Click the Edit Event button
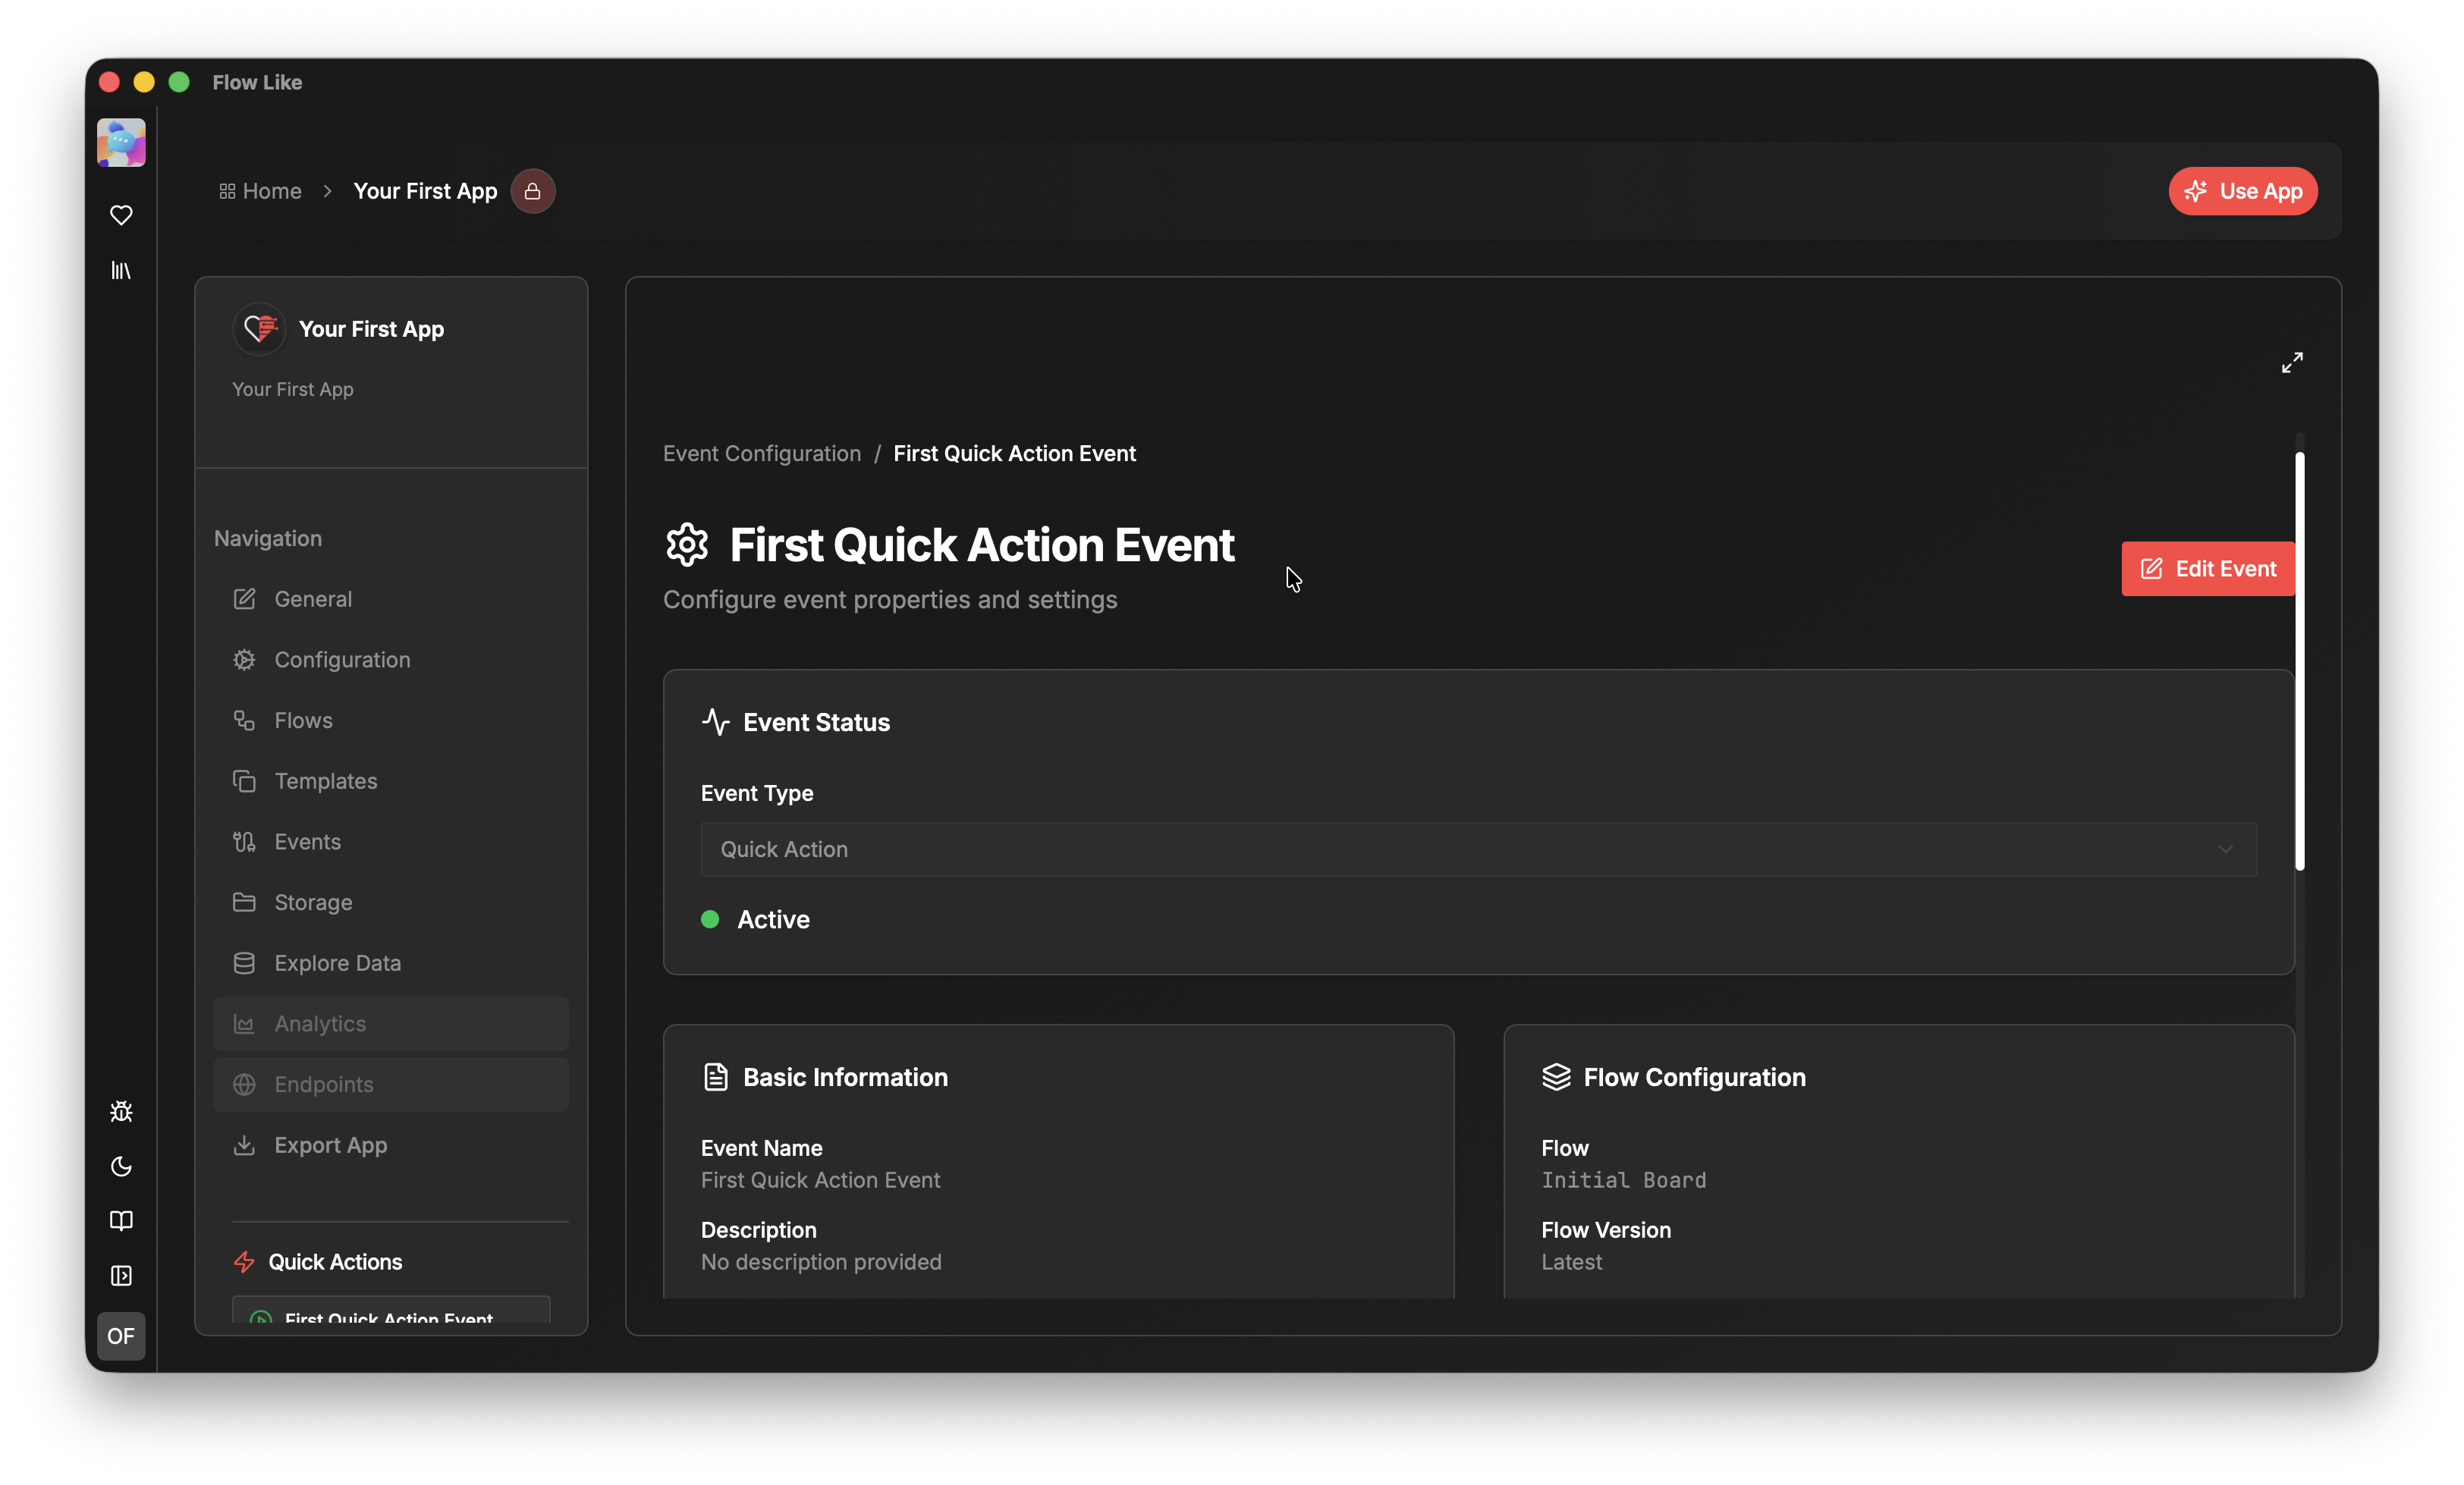This screenshot has height=1485, width=2464. 2207,568
